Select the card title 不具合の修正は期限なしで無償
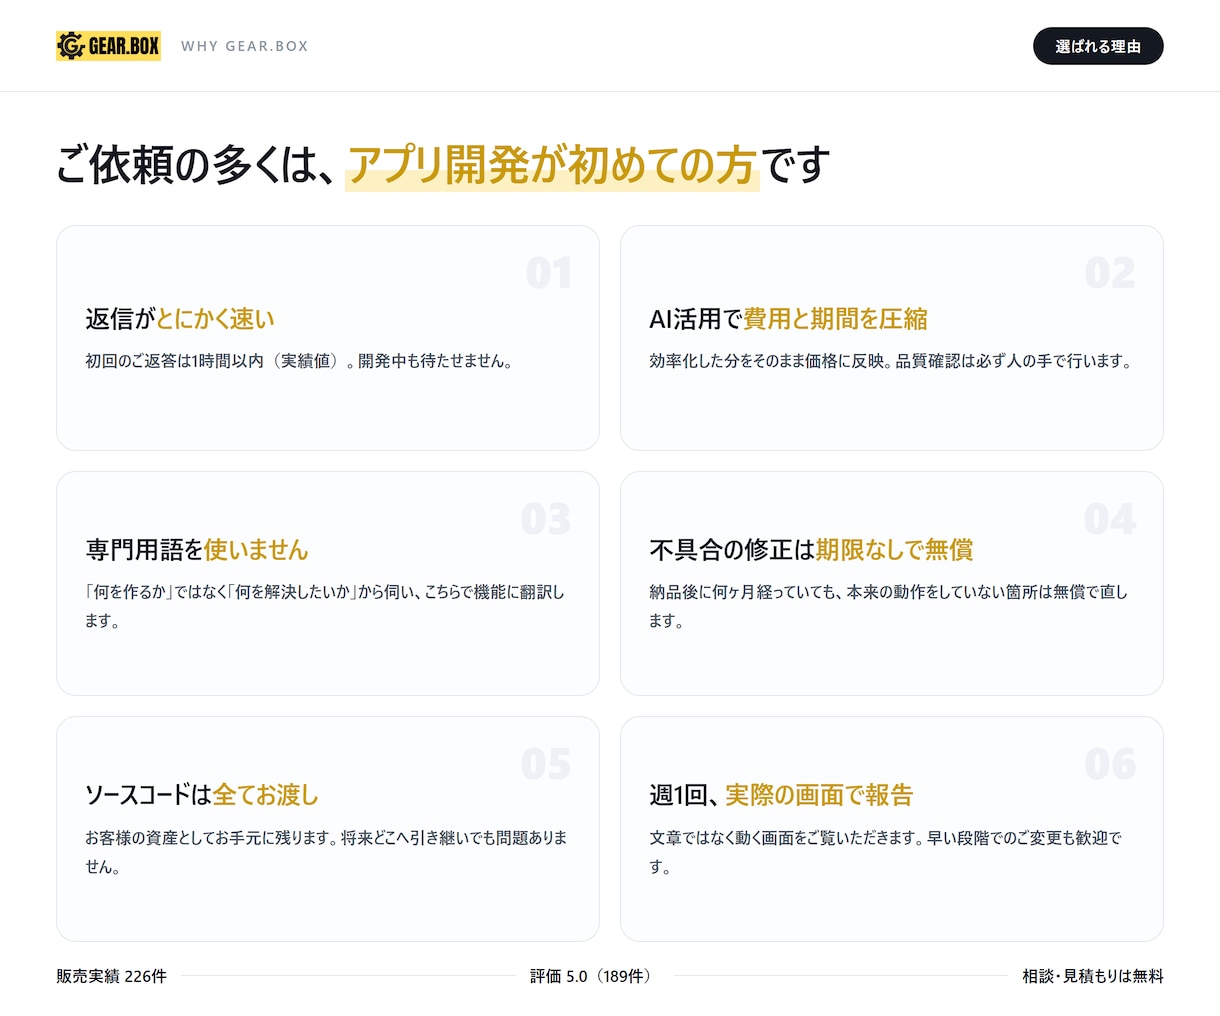 811,550
